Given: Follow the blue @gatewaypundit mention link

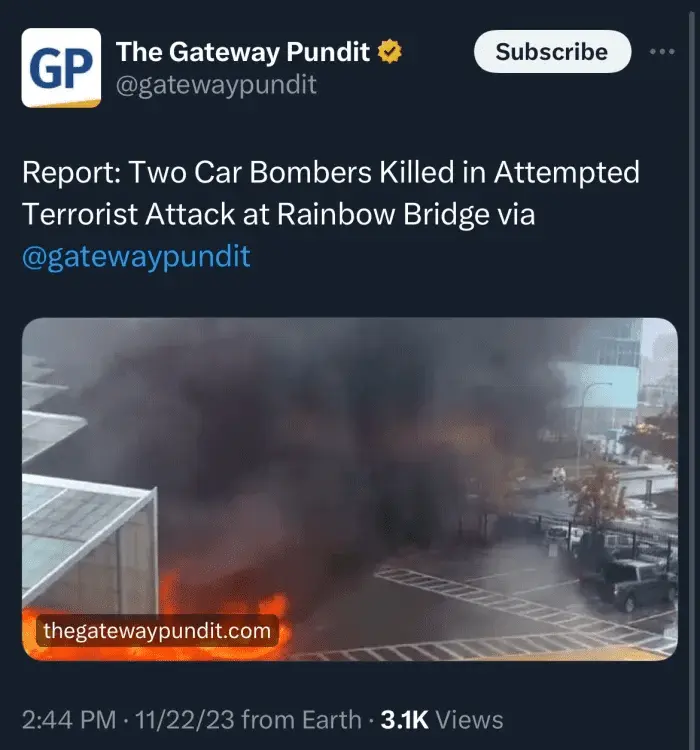Looking at the screenshot, I should (136, 256).
